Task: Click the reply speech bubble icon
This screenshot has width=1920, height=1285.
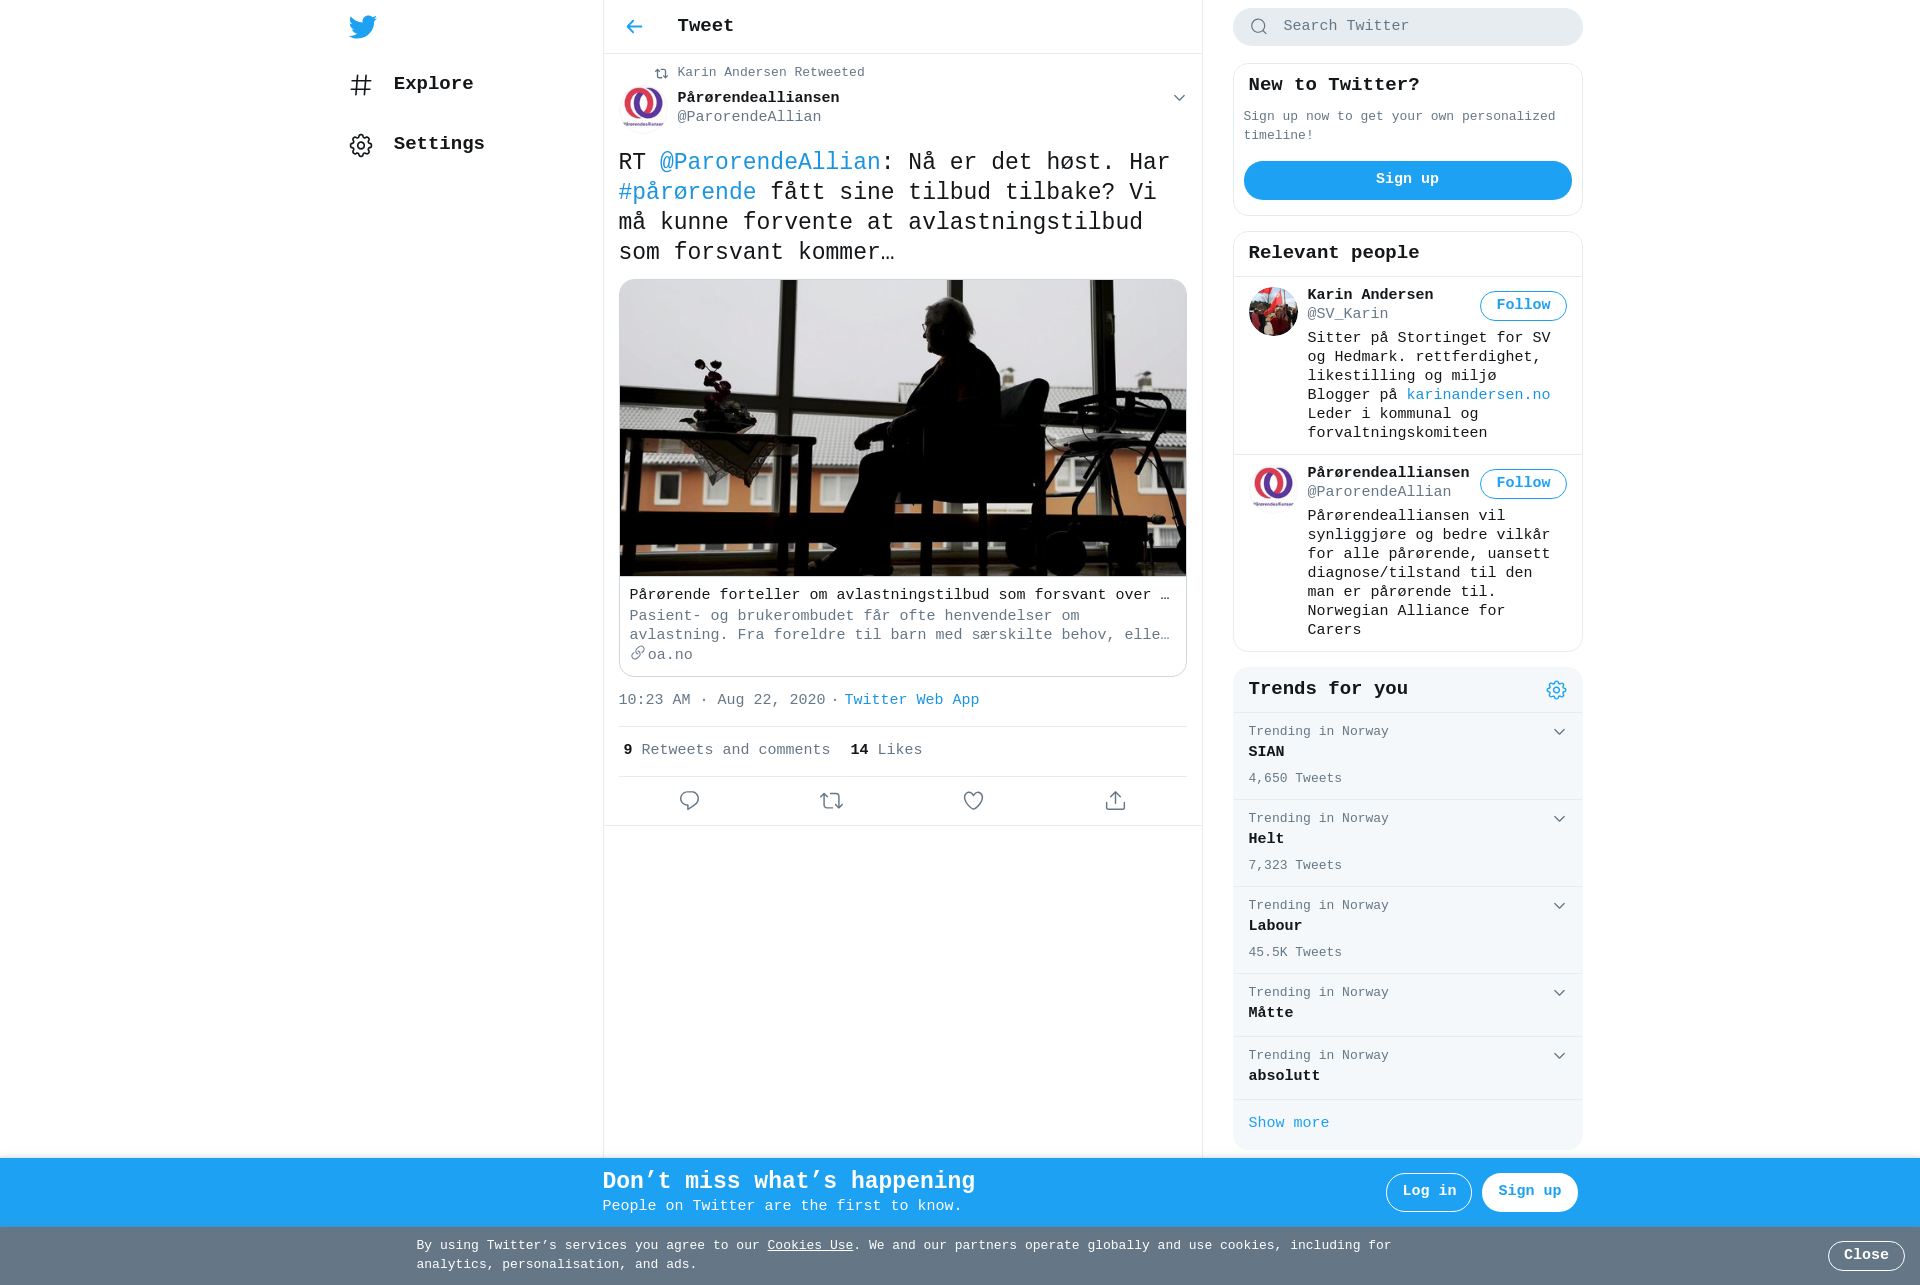Action: (x=689, y=801)
